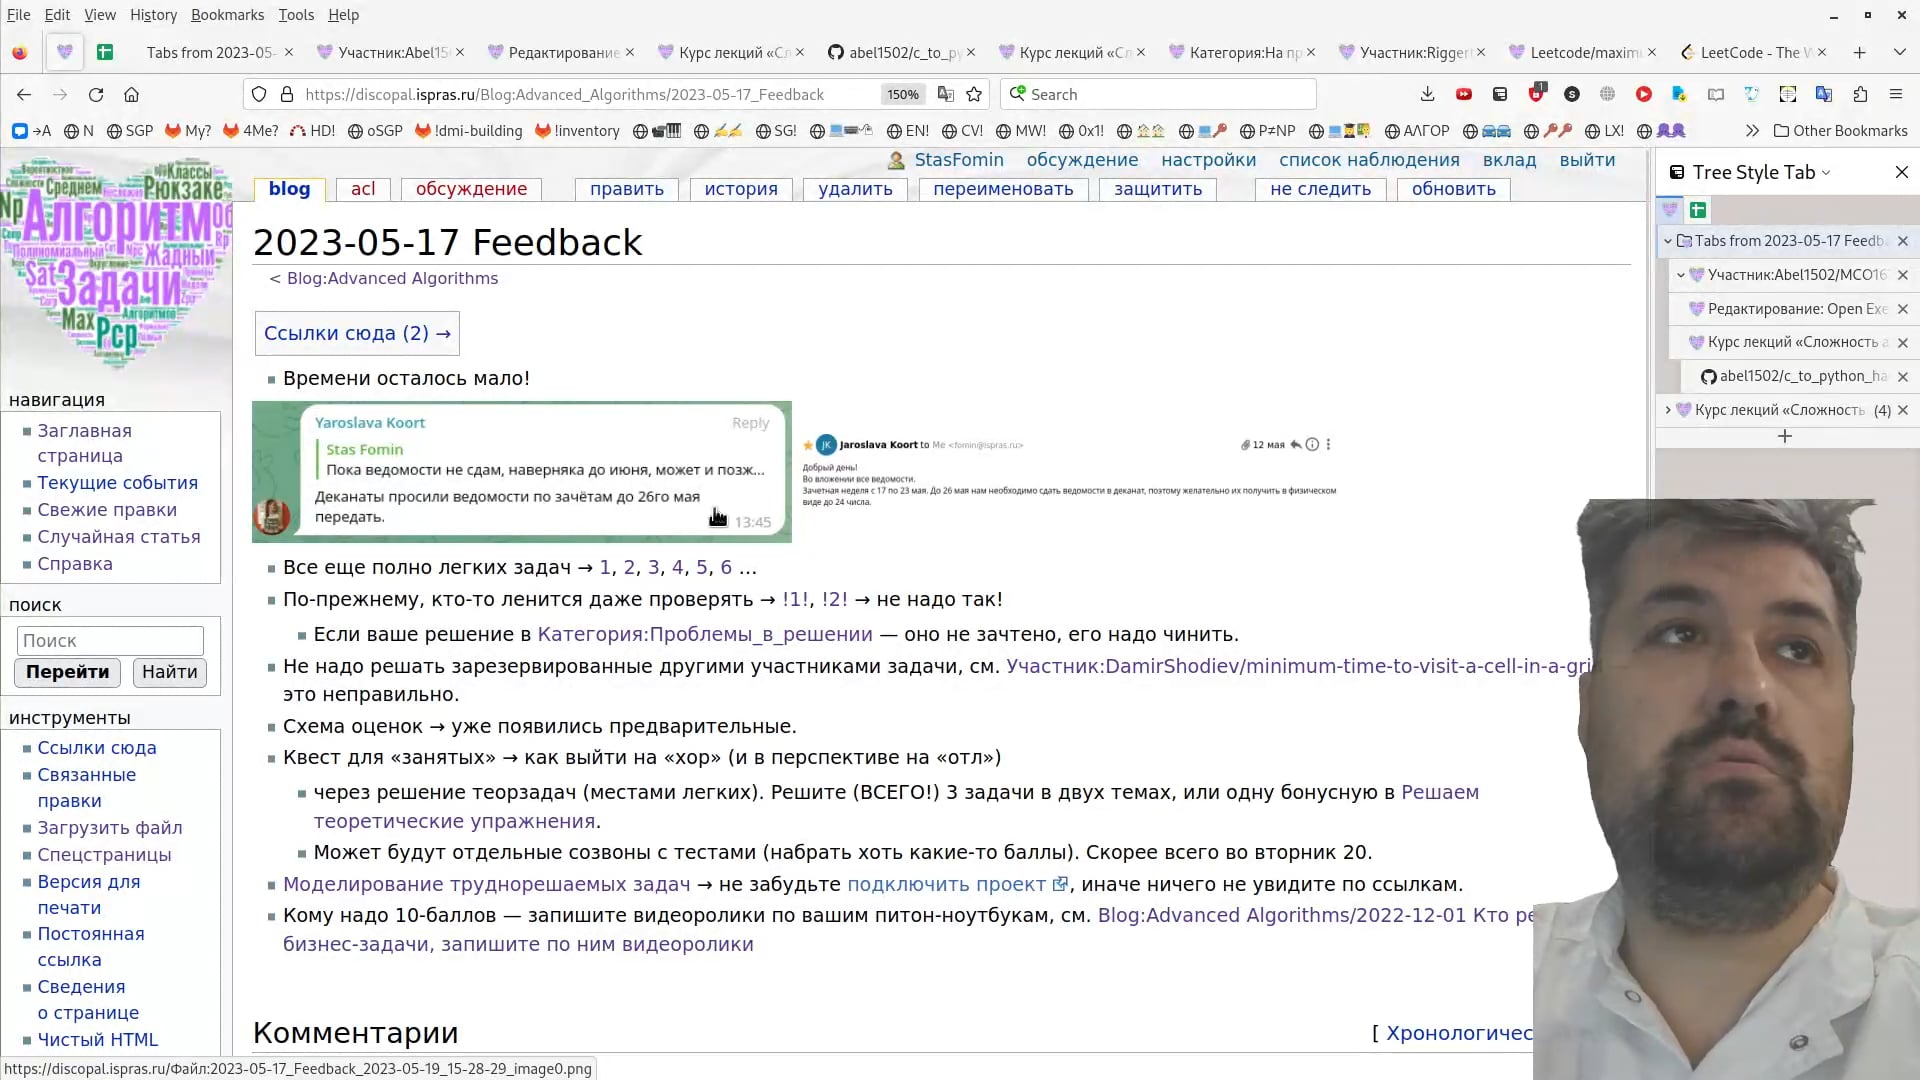Expand the «Курс лекций «Сложность» (4)» tab group
Viewport: 1920px width, 1080px height.
tap(1667, 410)
